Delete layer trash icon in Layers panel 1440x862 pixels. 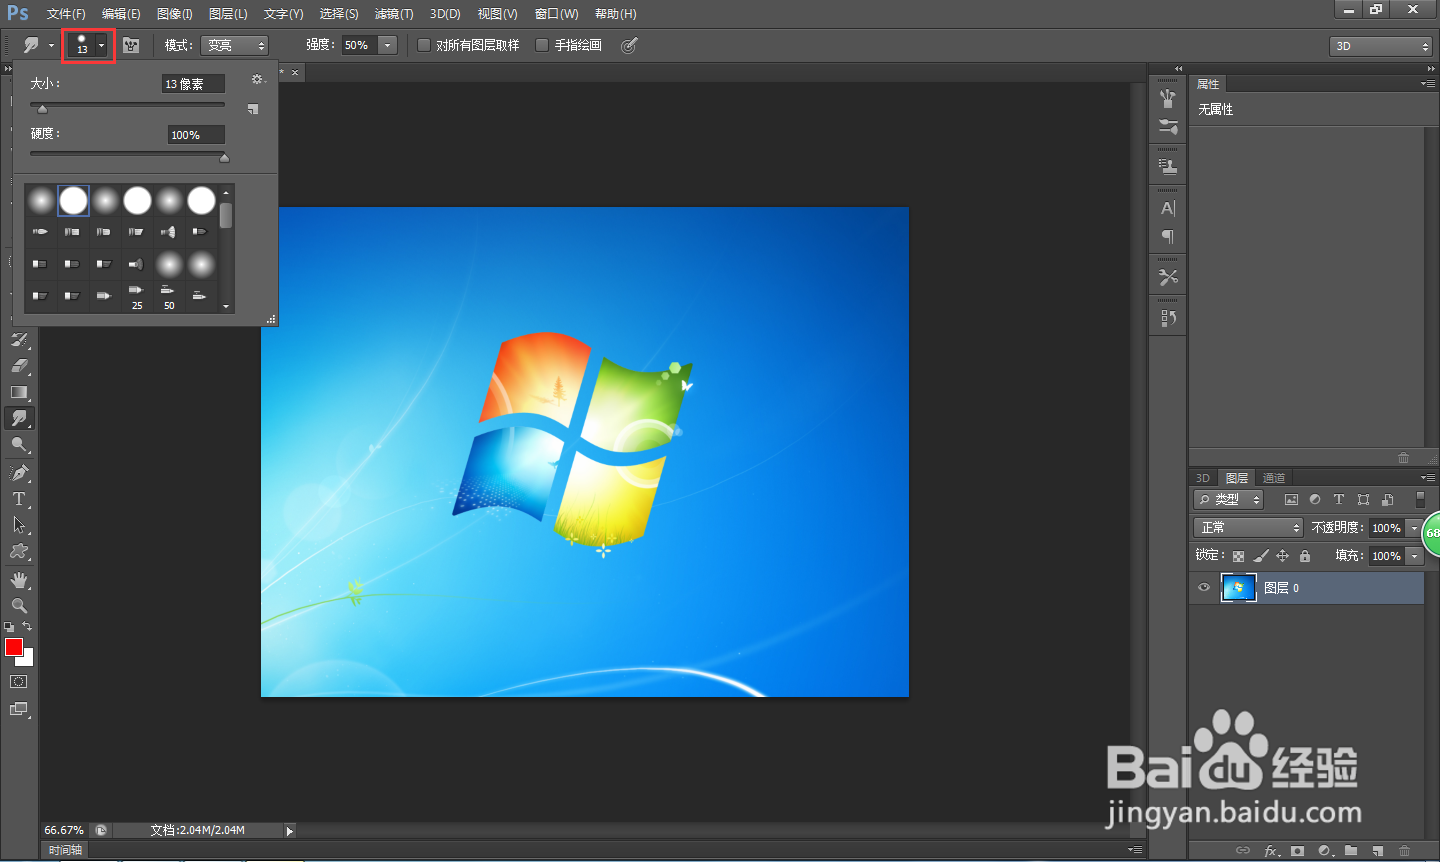click(x=1405, y=851)
